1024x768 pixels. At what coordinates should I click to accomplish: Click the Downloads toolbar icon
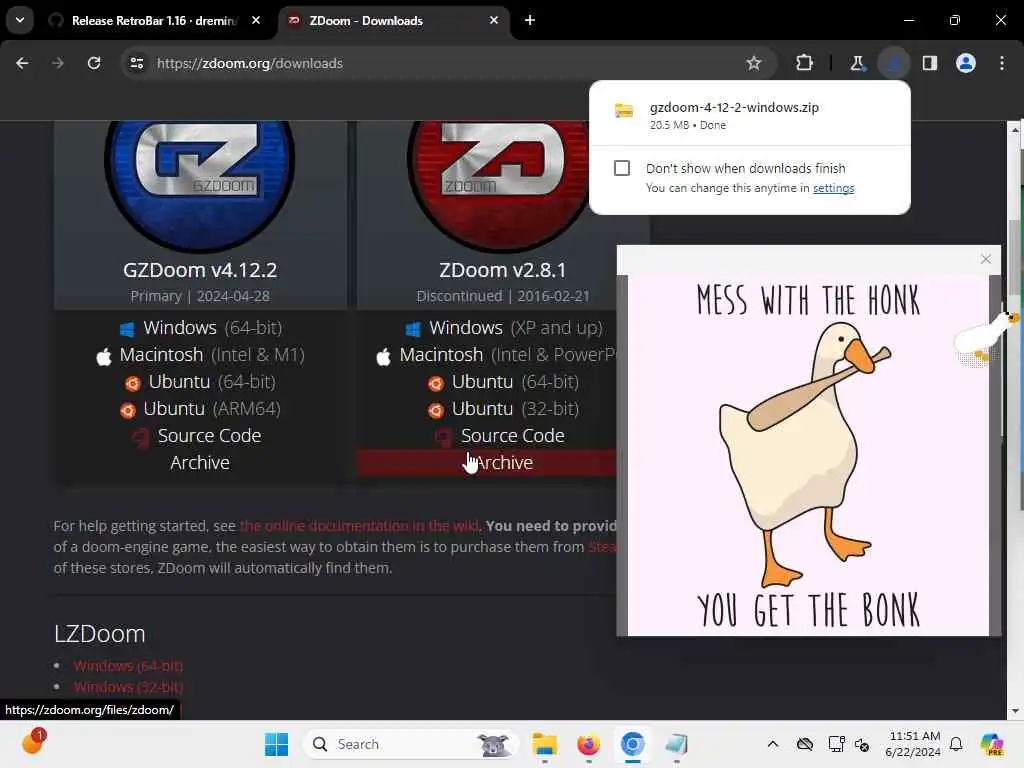coord(893,63)
